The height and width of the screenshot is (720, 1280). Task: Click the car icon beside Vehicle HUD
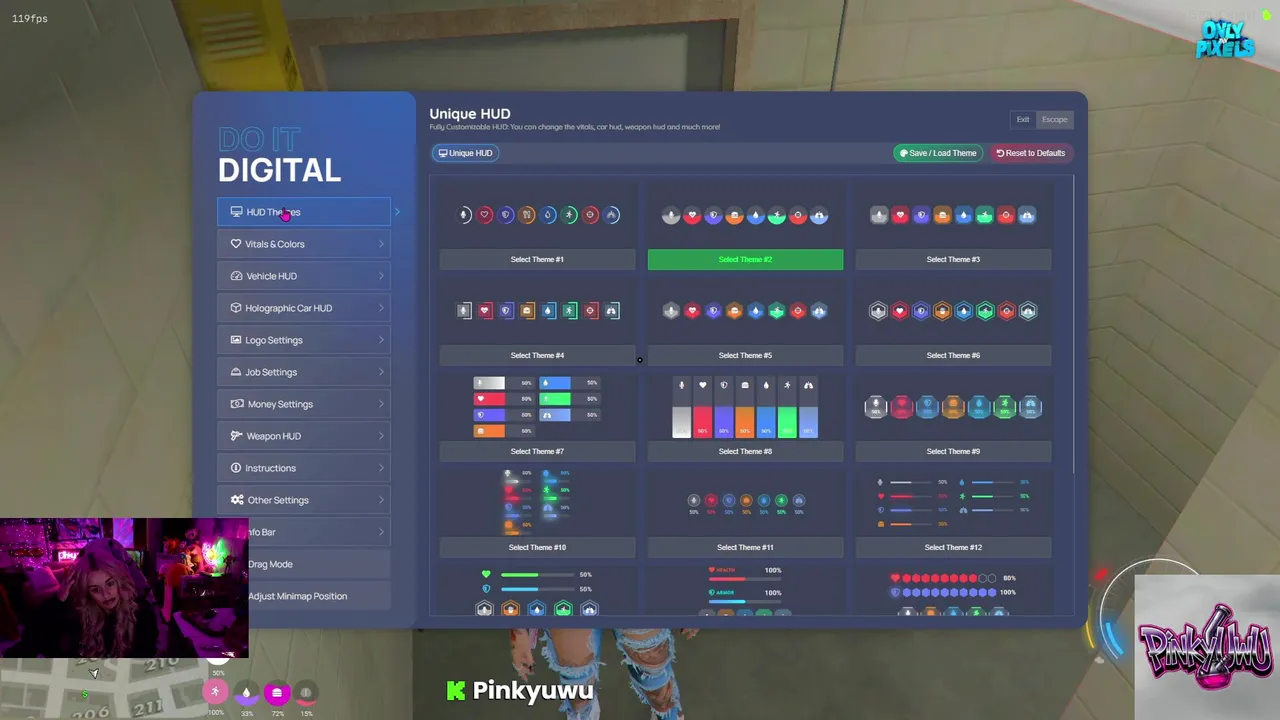(236, 276)
